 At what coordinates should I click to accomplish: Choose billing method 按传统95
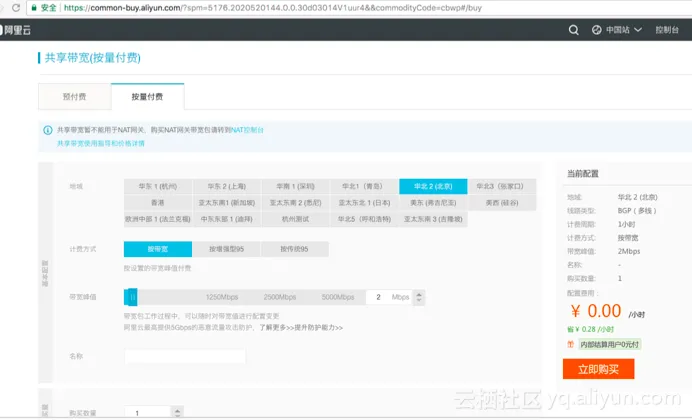point(295,249)
